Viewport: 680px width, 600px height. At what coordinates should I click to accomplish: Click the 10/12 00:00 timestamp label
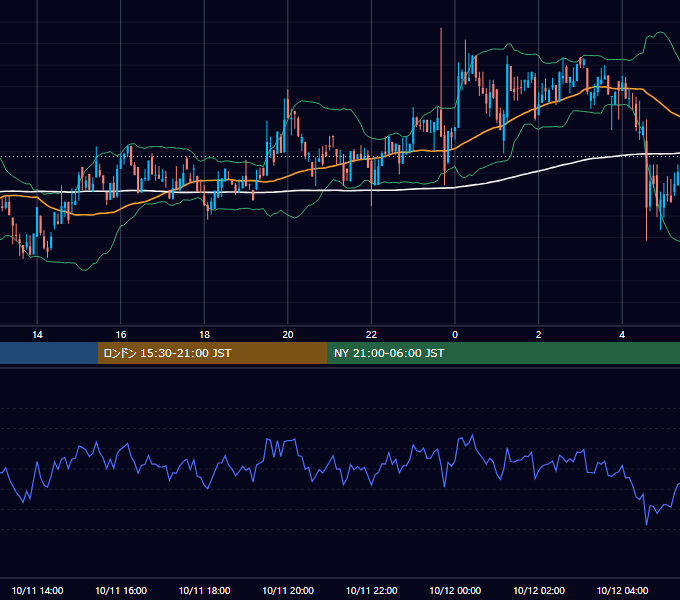point(455,590)
